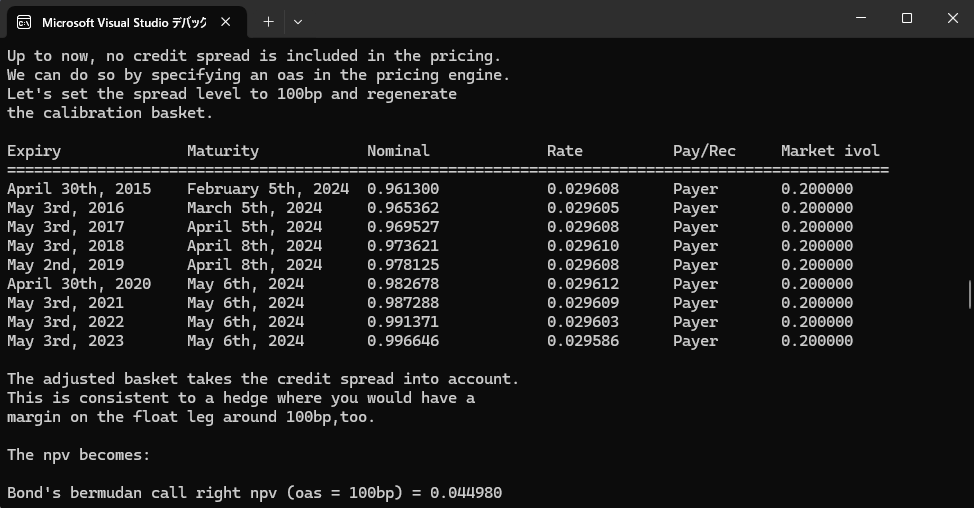
Task: Click the bermudan call right npv 0.044980 line
Action: (255, 493)
